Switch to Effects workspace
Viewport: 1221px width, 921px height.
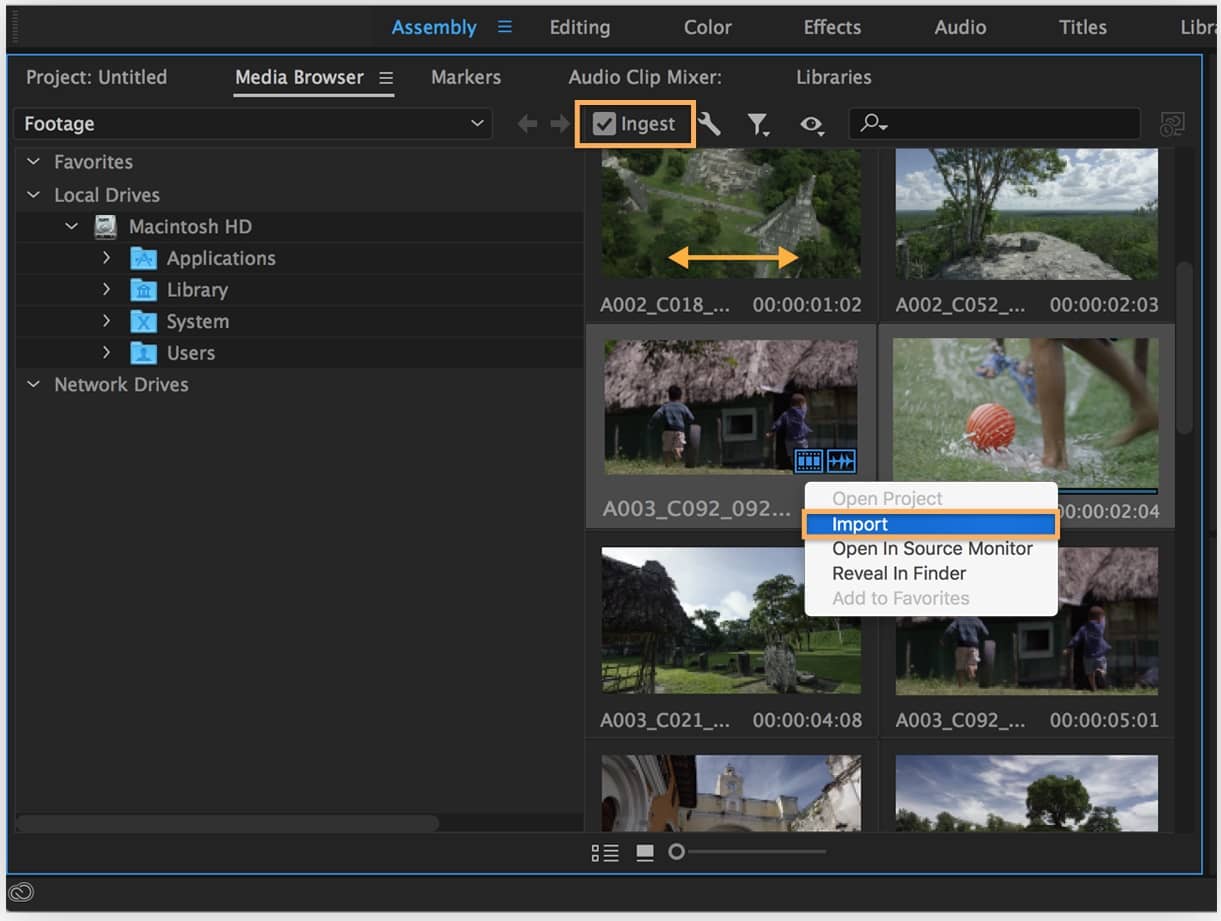[832, 27]
